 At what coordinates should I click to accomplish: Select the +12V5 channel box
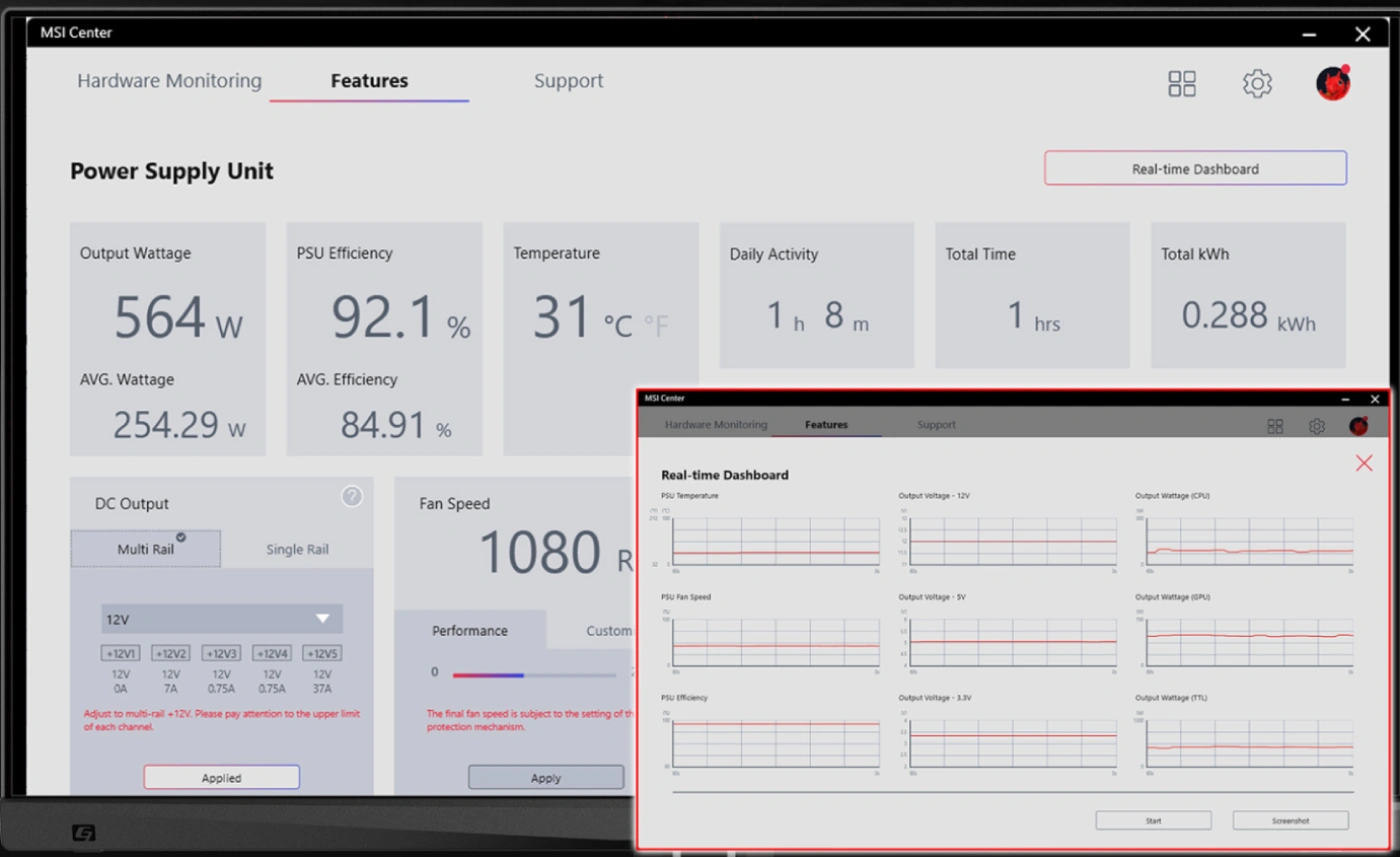pos(321,653)
